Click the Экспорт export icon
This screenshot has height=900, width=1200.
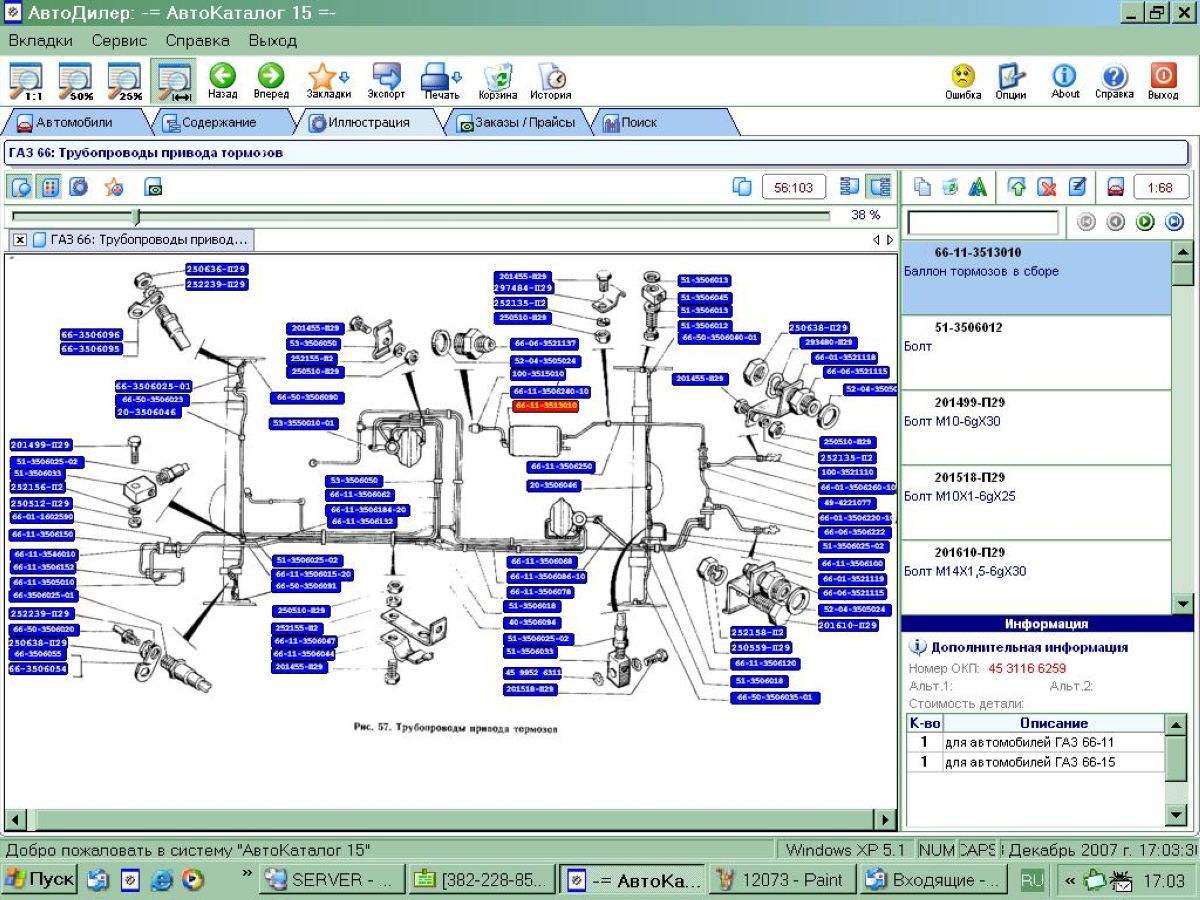[386, 81]
